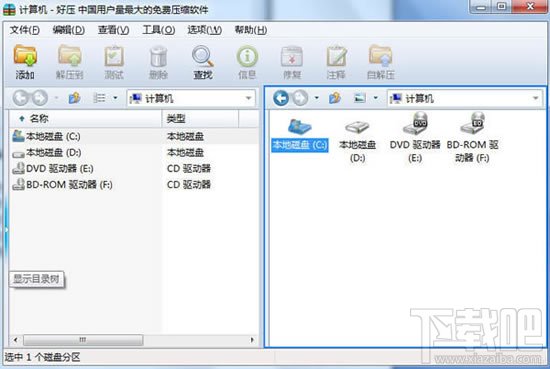
Task: Click the 注释 (Comment) toolbar icon
Action: click(x=336, y=62)
